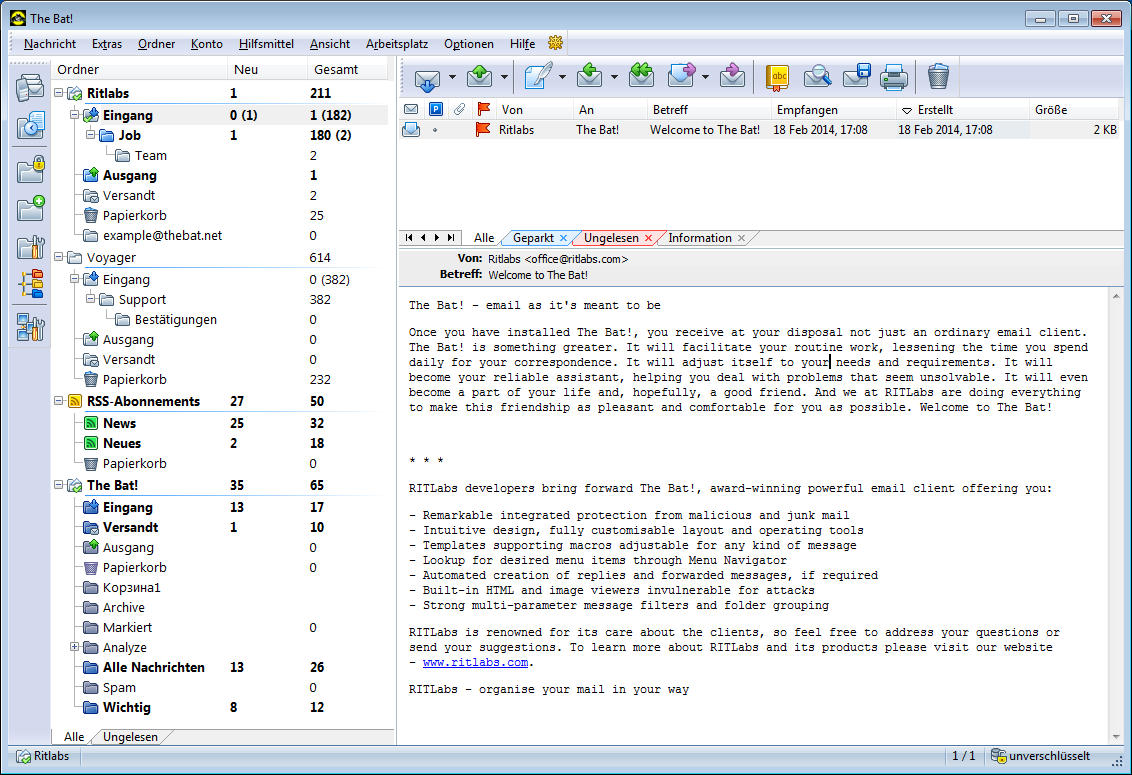
Task: Click the magnifier search messages icon
Action: click(817, 77)
